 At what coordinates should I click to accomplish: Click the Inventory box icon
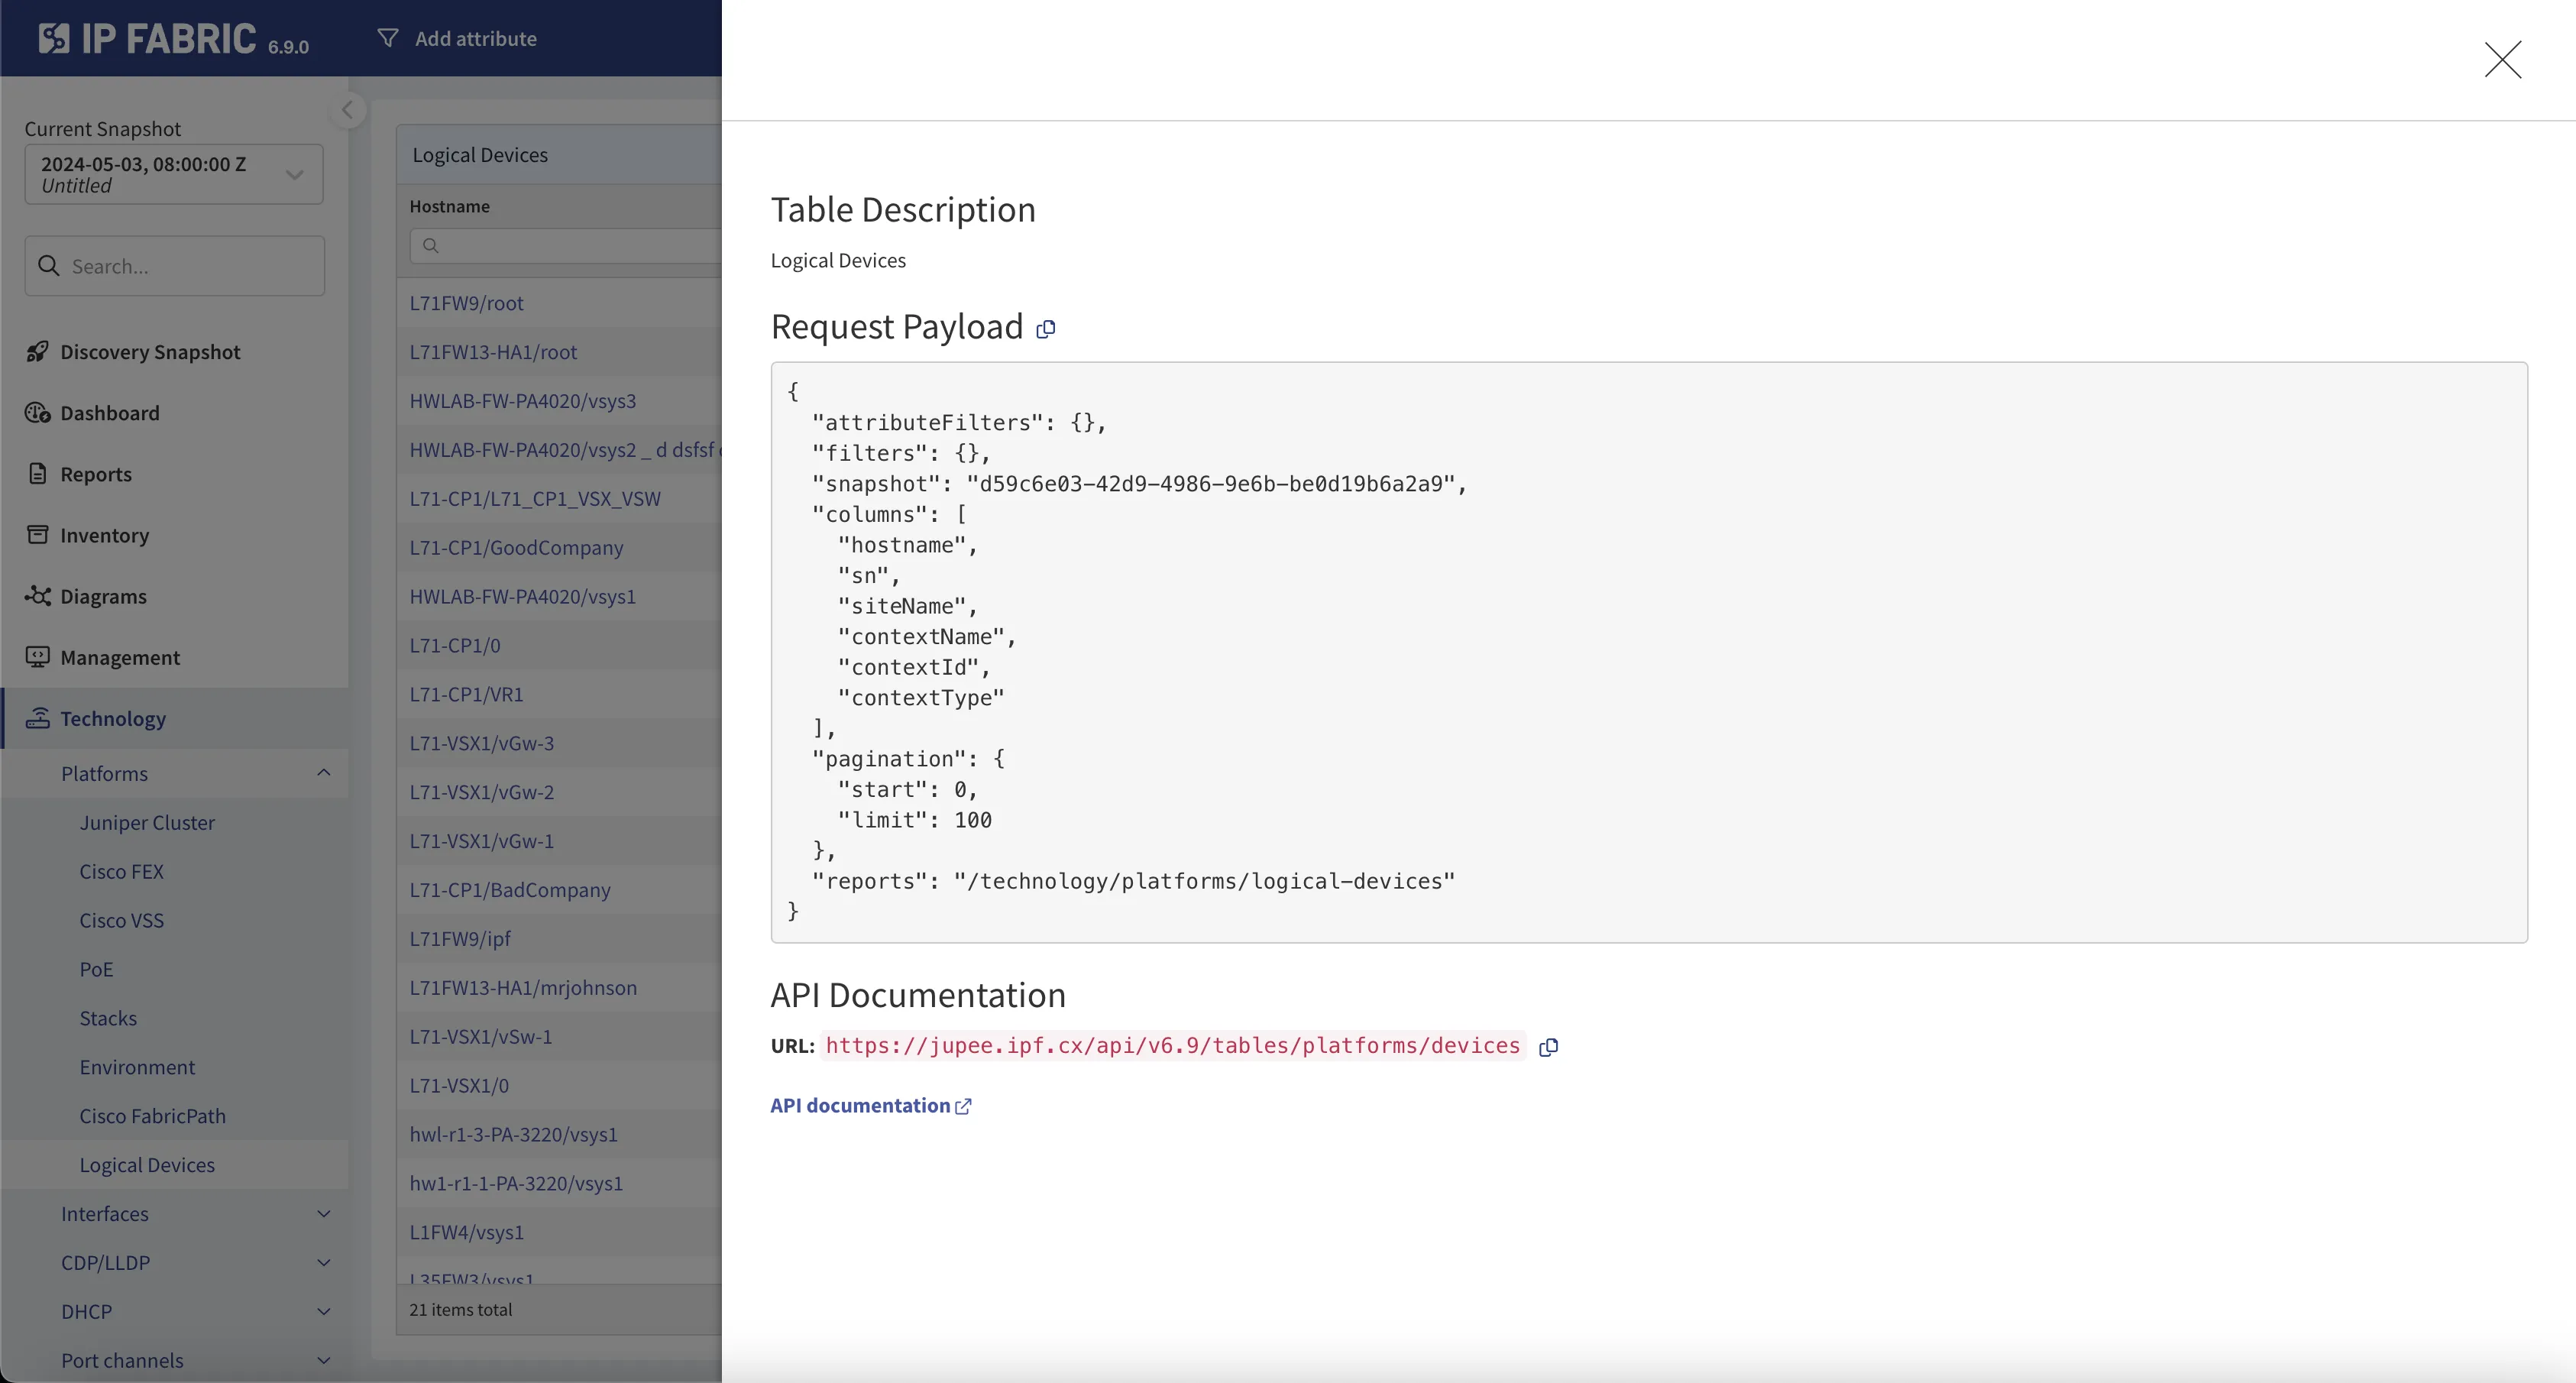coord(38,535)
